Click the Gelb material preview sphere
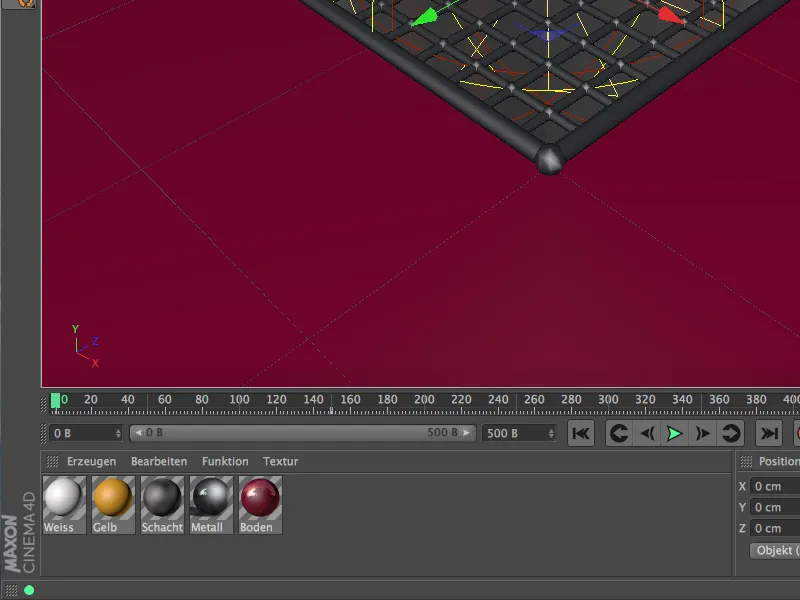This screenshot has width=800, height=600. click(x=112, y=497)
